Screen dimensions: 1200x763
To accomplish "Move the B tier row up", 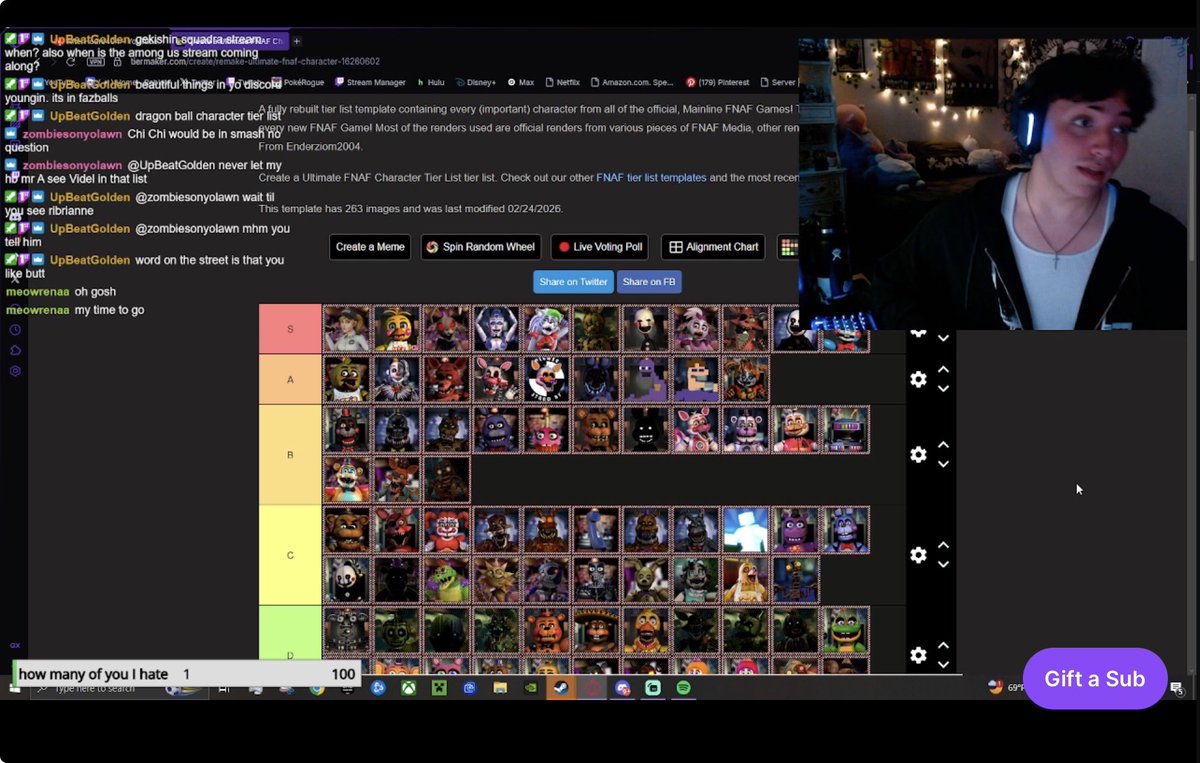I will (943, 445).
